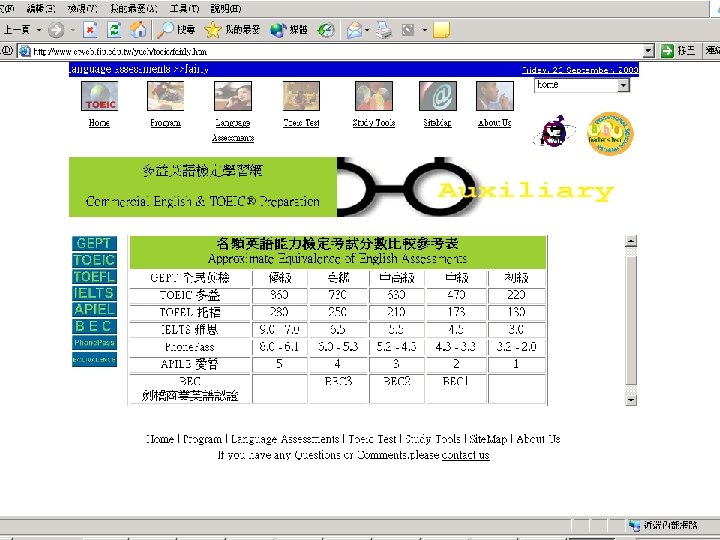Open Search with magnifying glass icon

pyautogui.click(x=176, y=30)
